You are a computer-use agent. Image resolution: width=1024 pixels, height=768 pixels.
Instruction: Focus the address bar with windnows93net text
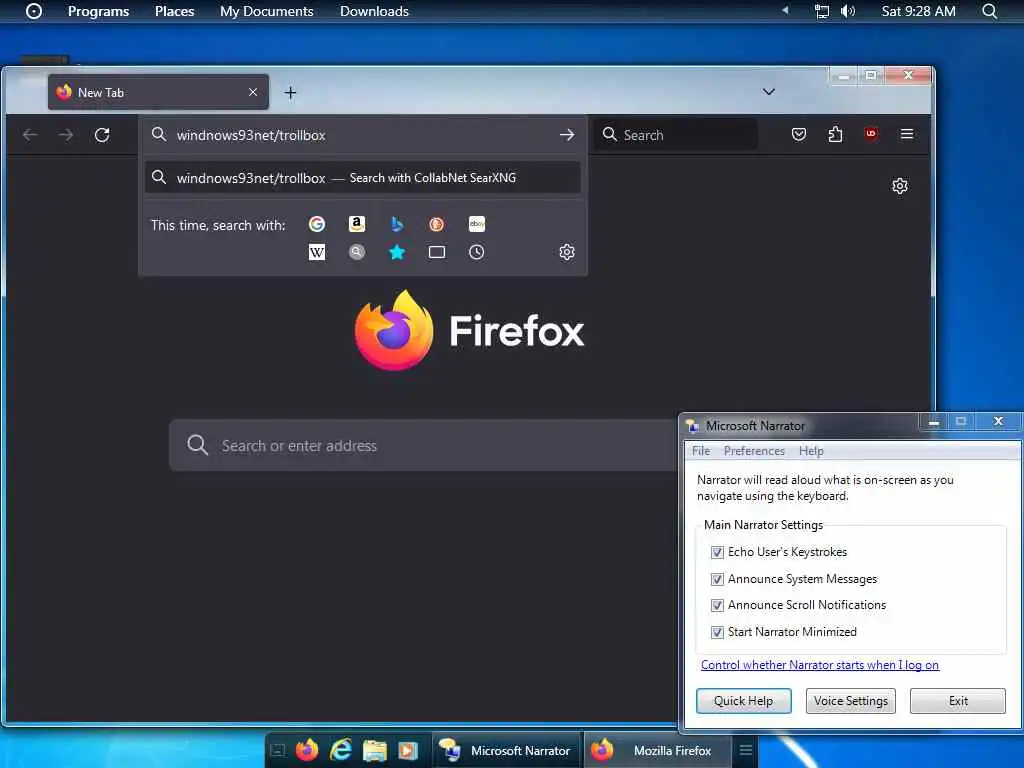(x=362, y=135)
